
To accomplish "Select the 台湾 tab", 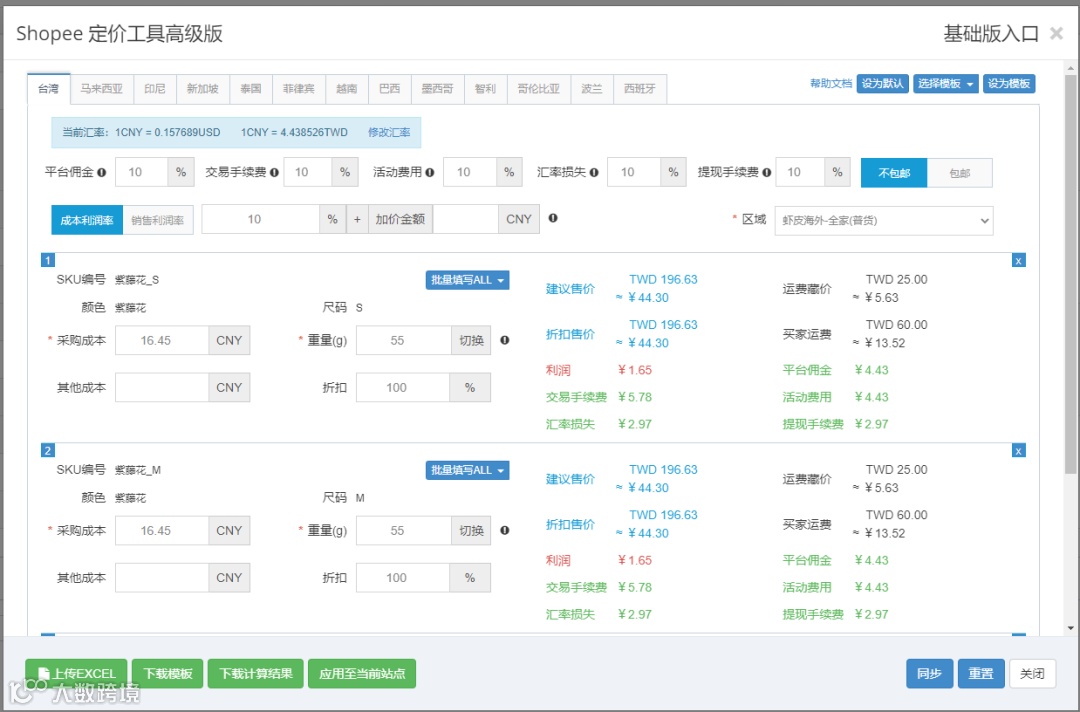I will [x=49, y=89].
